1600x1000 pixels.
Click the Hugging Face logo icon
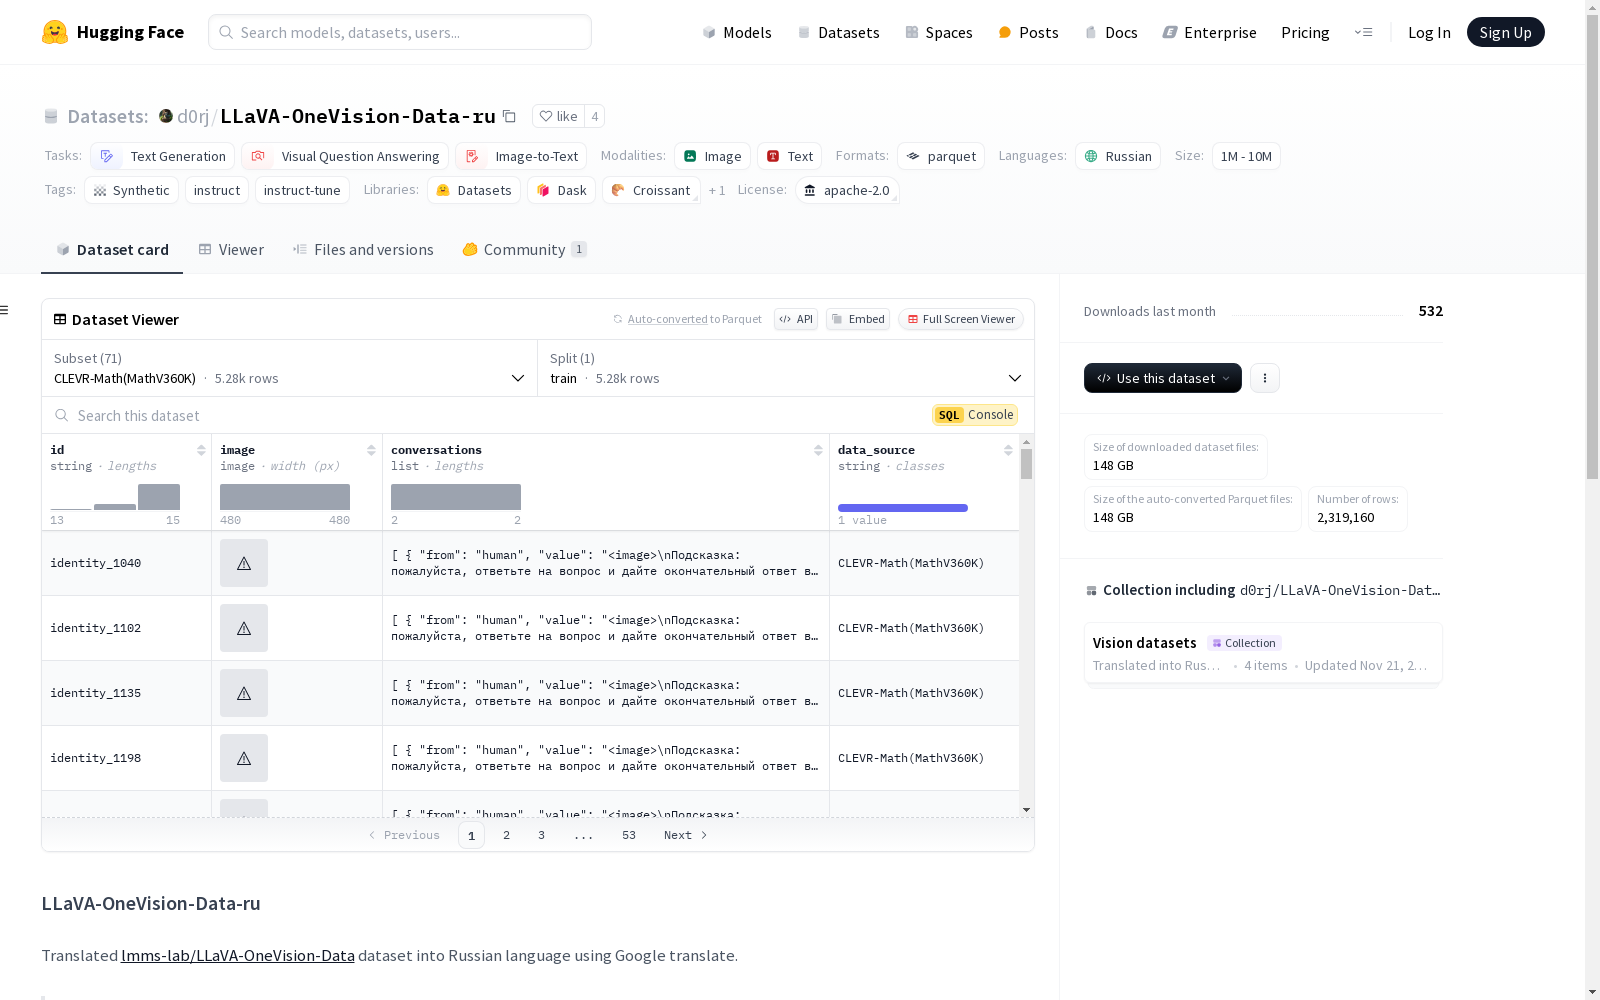(x=55, y=32)
